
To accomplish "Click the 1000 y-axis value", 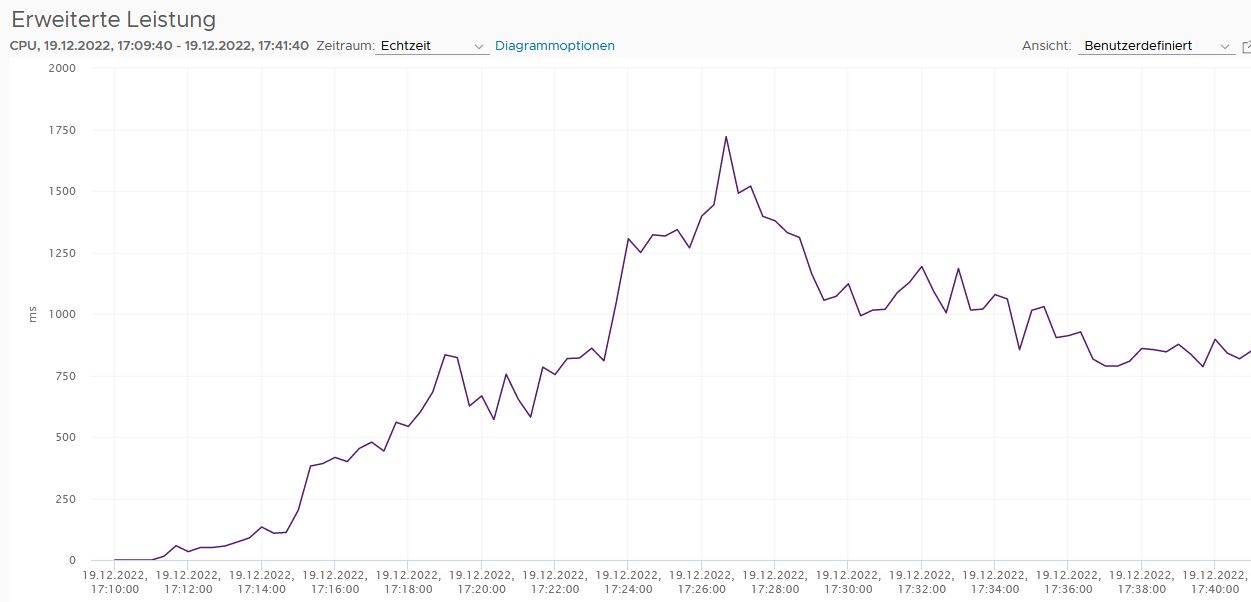I will 62,314.
